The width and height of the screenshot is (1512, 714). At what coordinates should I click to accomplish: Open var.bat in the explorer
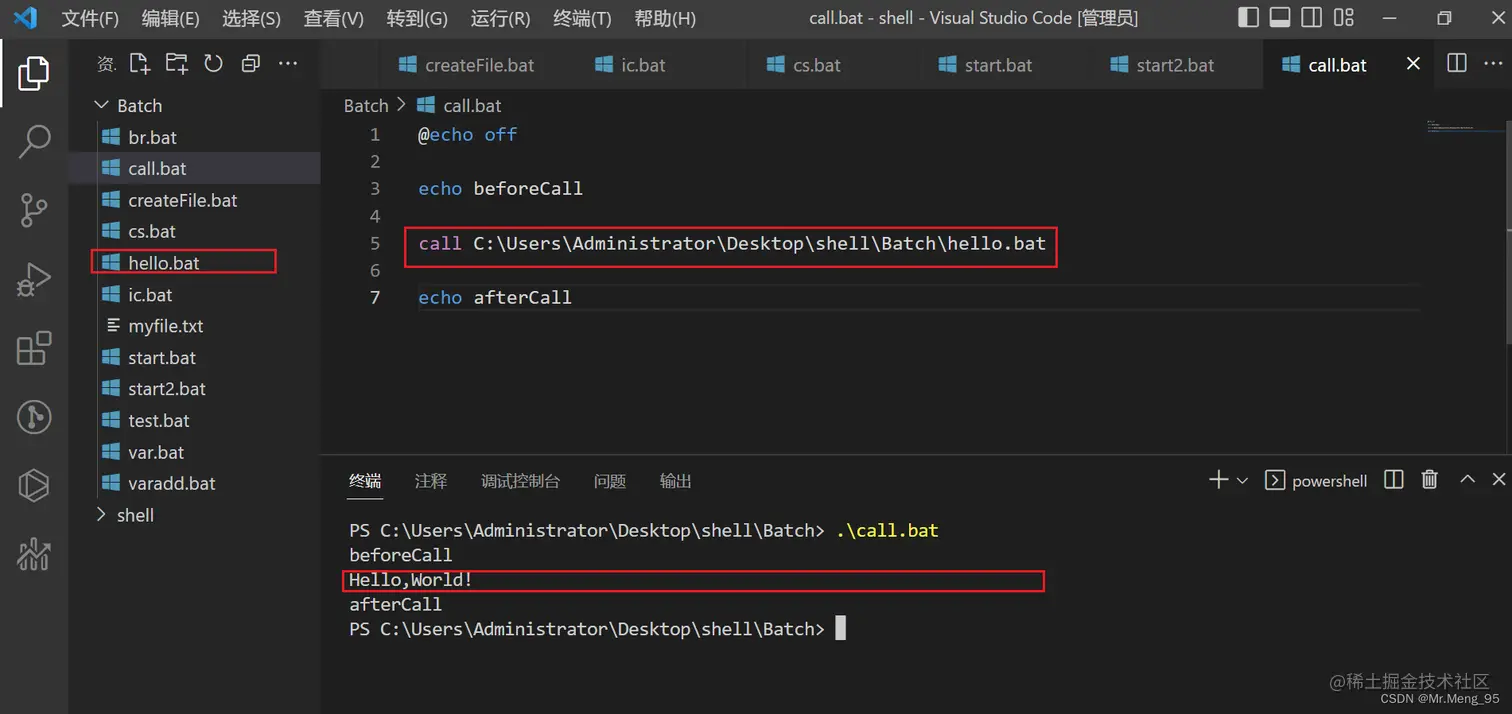click(194, 452)
